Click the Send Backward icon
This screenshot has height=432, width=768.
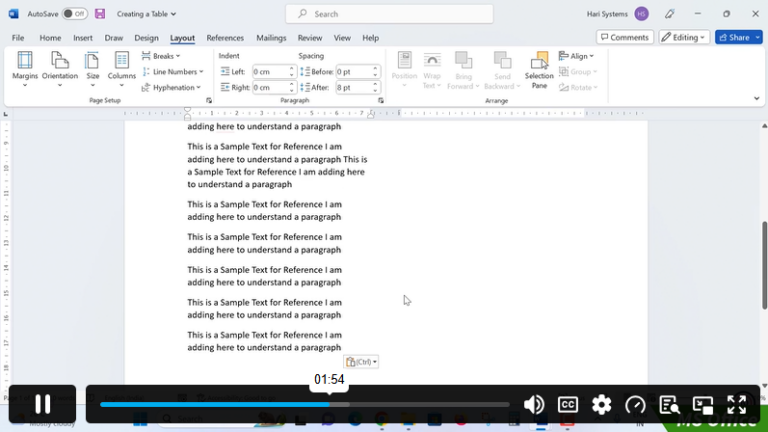502,61
